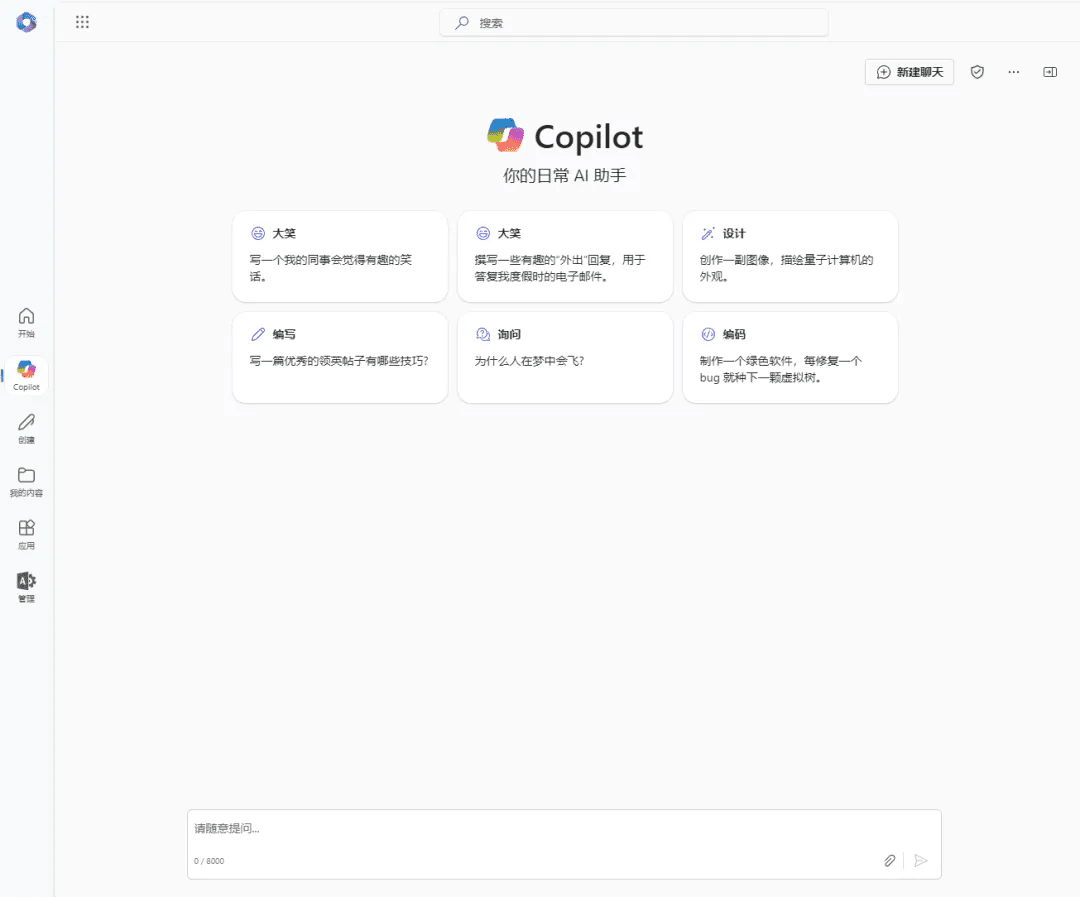Select the 设计 quantum computer image card
Viewport: 1080px width, 897px height.
[790, 256]
